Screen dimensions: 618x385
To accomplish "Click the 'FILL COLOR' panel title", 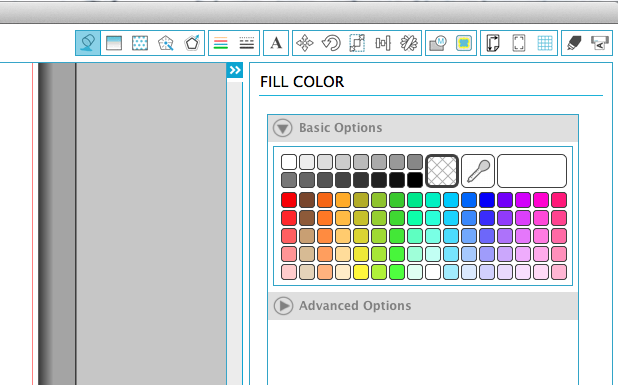I will click(x=302, y=82).
